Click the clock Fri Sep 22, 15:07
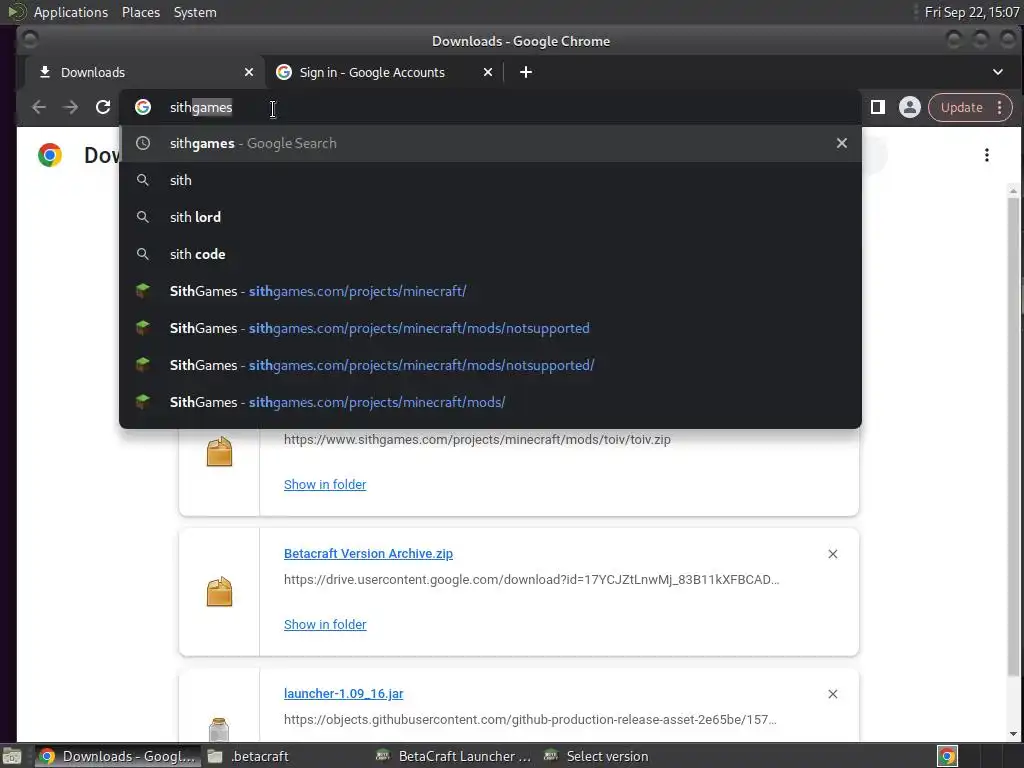The width and height of the screenshot is (1024, 768). tap(972, 12)
